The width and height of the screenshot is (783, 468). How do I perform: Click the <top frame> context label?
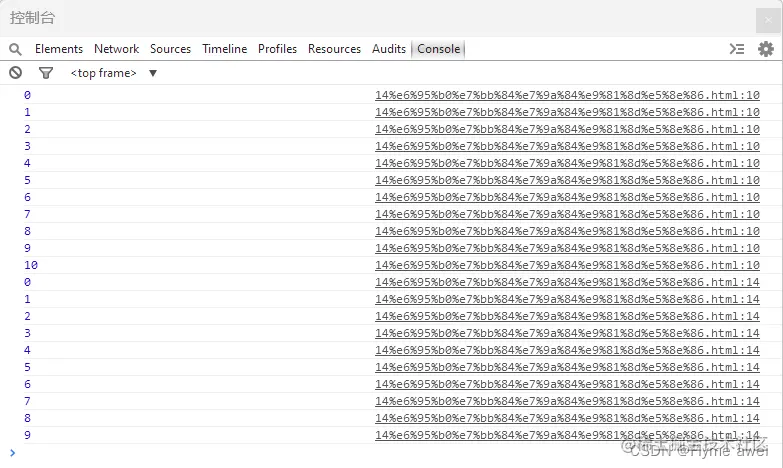tap(103, 73)
